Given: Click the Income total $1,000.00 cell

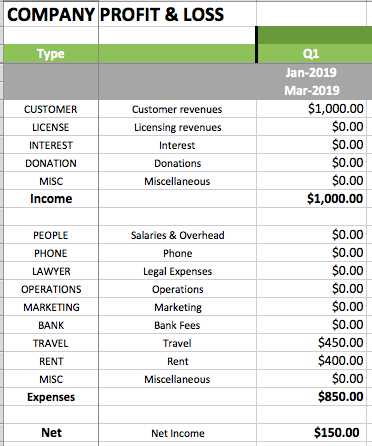Looking at the screenshot, I should point(311,199).
